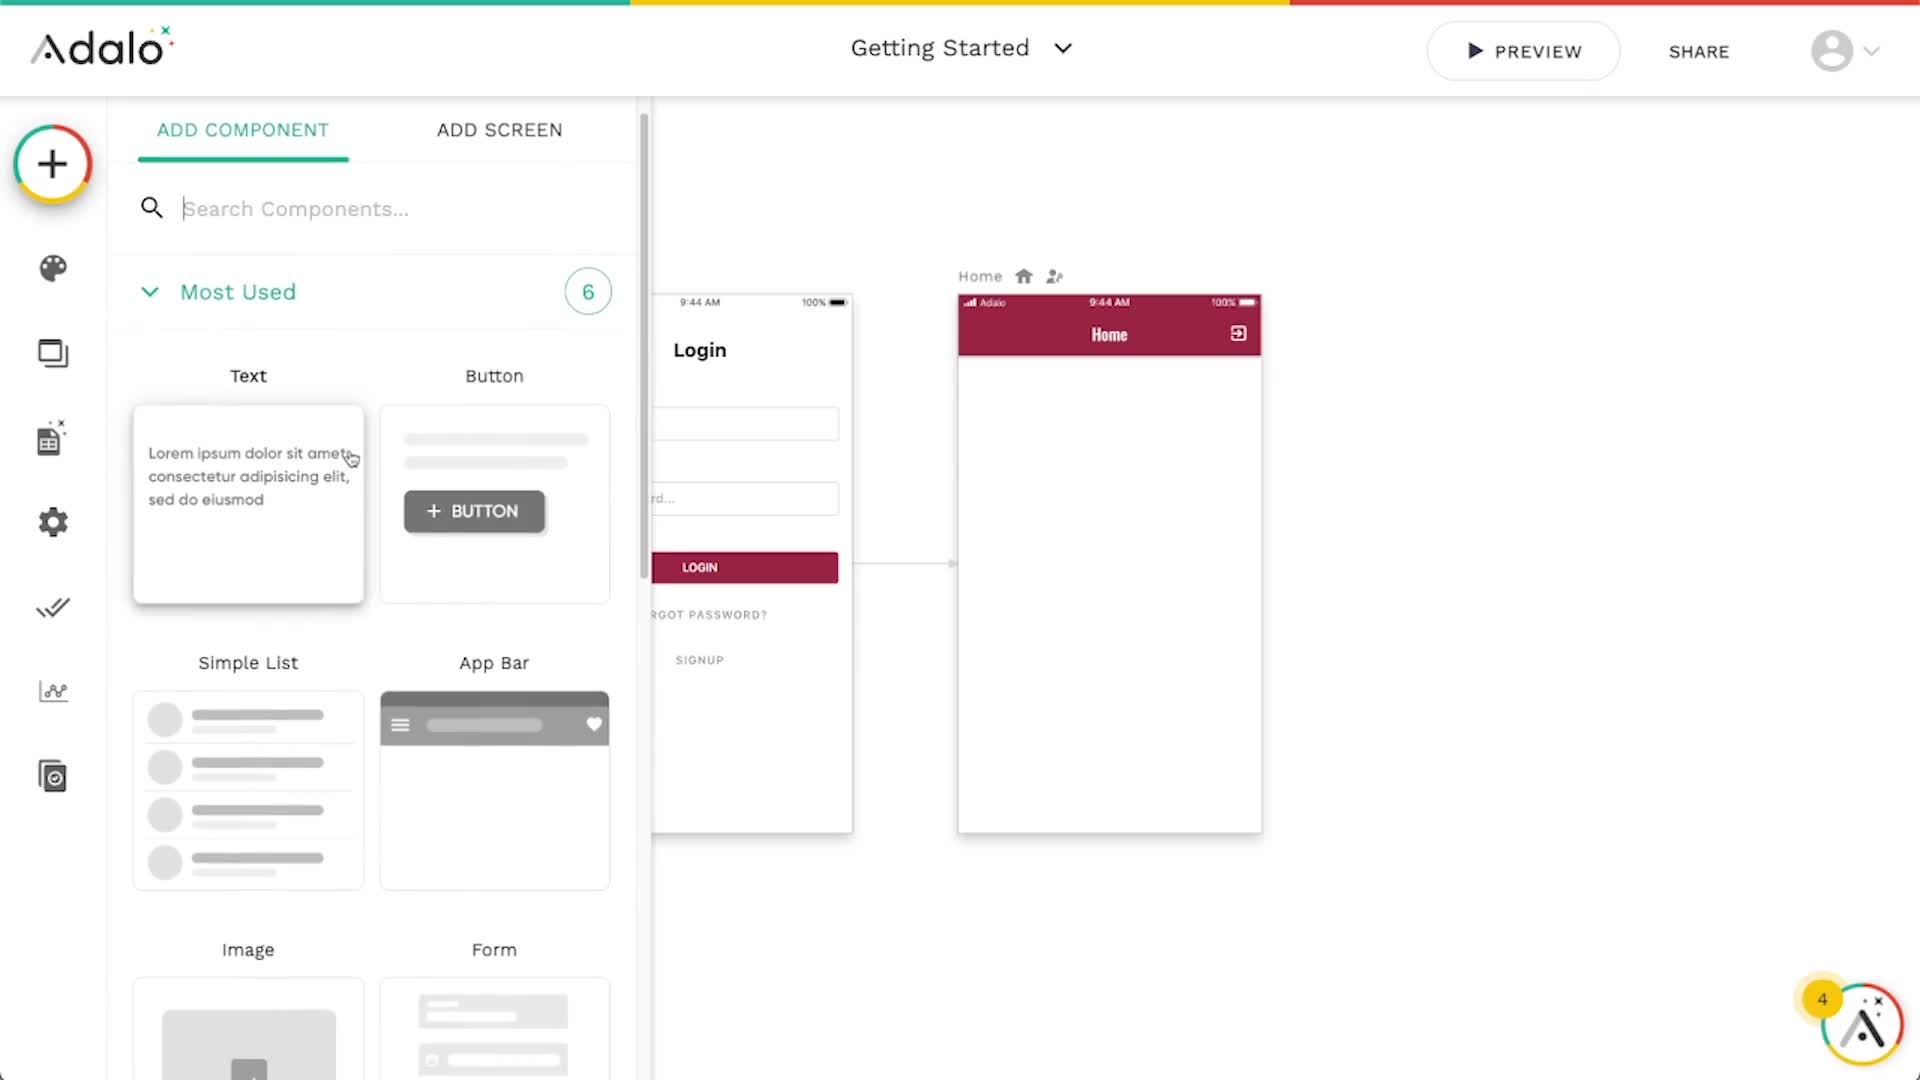This screenshot has width=1920, height=1080.
Task: Select the Text component card
Action: point(248,504)
